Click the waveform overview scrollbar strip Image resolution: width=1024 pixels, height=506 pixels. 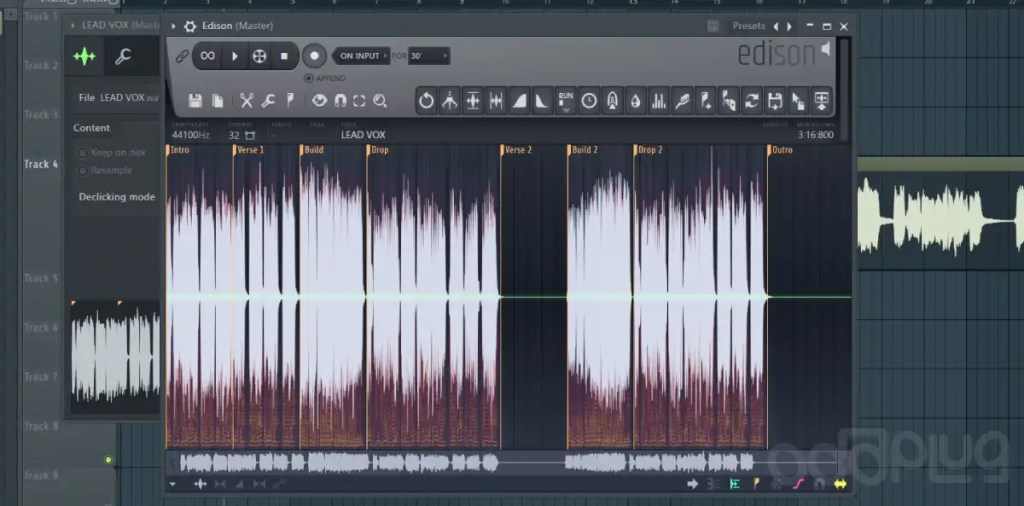(508, 464)
